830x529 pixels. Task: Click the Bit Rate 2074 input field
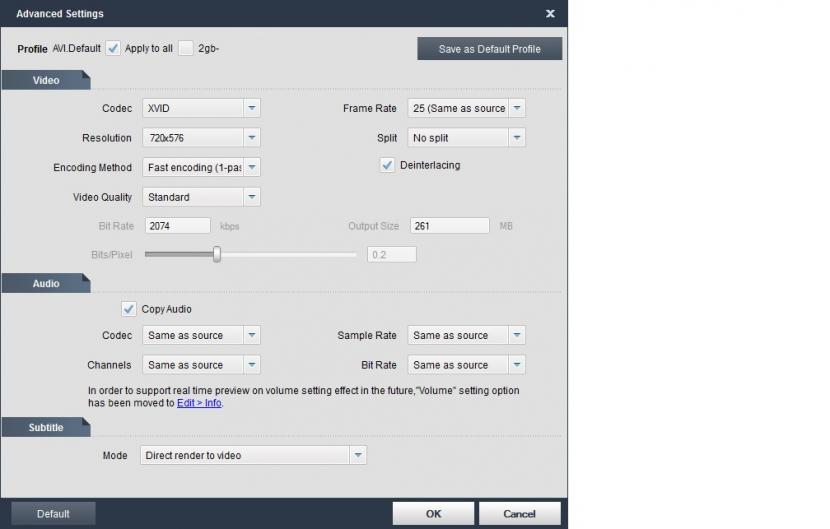(x=177, y=226)
